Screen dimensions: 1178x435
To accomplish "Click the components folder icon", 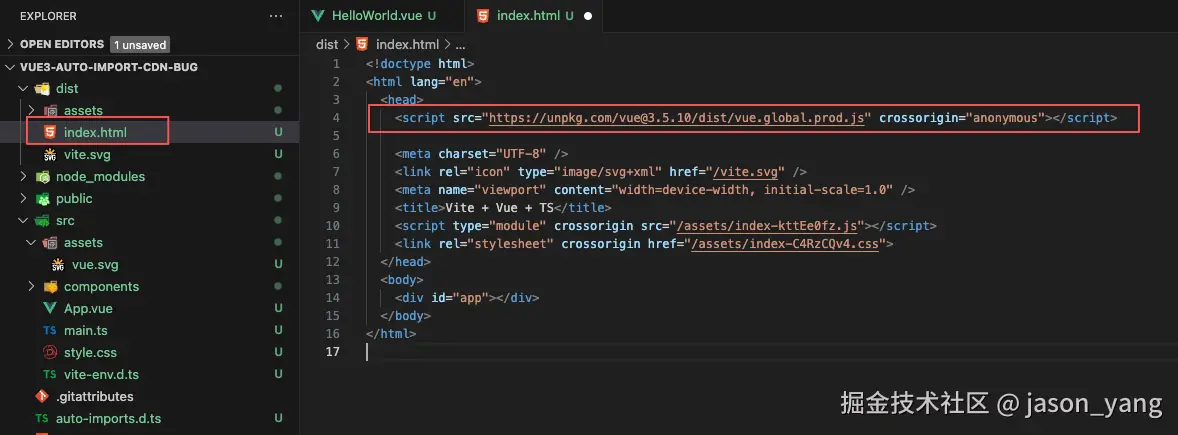I will [x=50, y=286].
